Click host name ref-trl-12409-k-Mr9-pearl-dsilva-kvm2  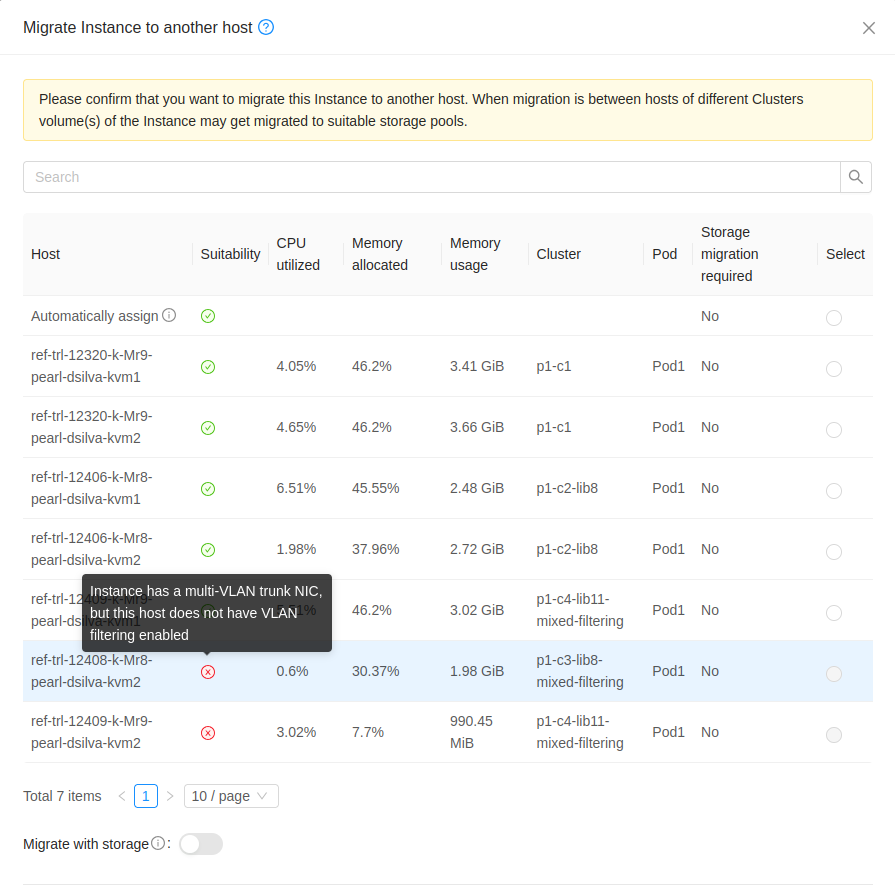click(91, 732)
